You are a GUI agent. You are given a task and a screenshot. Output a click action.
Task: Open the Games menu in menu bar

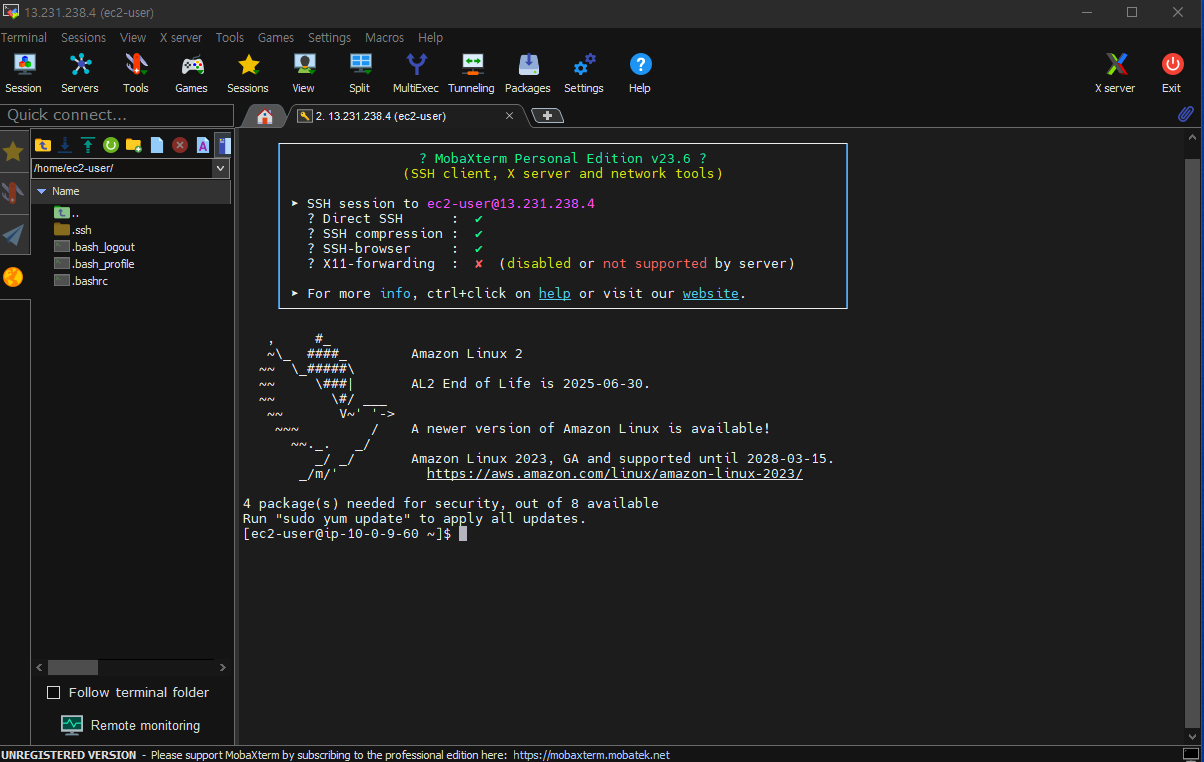(x=276, y=37)
